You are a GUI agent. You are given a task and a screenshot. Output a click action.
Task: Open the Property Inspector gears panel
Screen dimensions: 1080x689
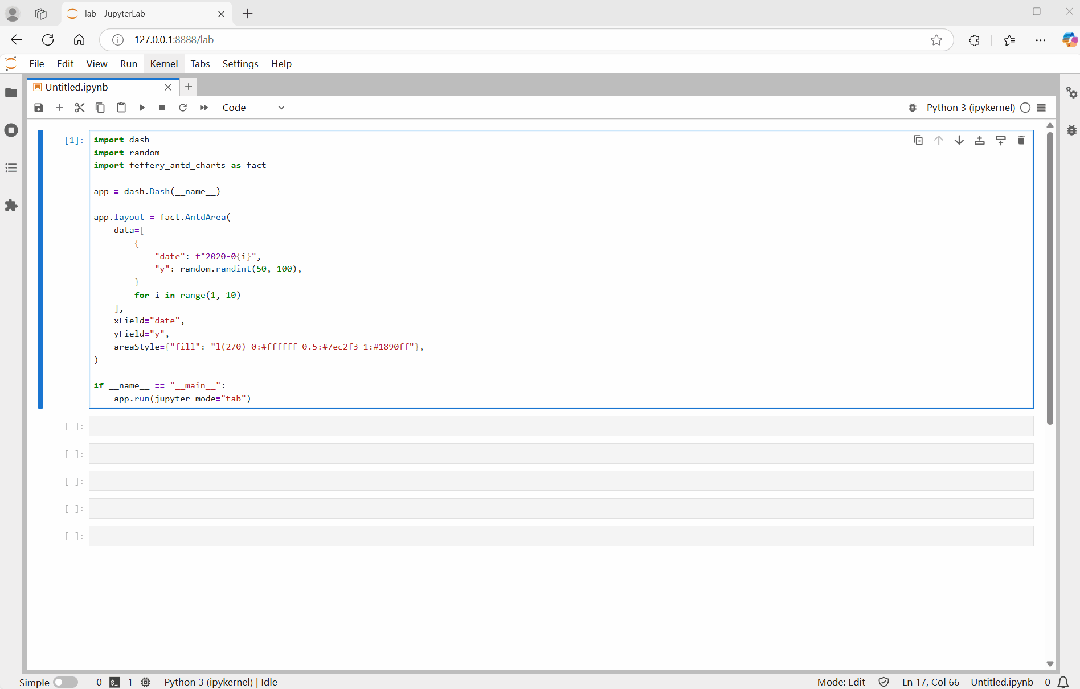tap(1071, 92)
